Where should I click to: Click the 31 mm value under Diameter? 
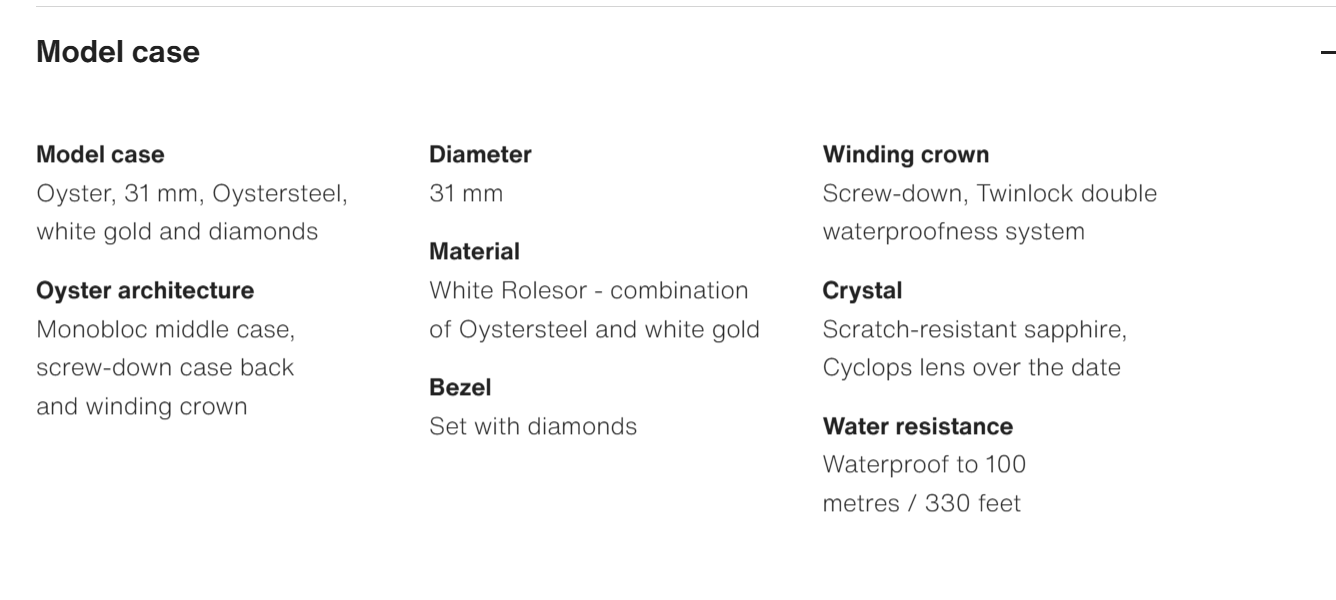pyautogui.click(x=466, y=193)
